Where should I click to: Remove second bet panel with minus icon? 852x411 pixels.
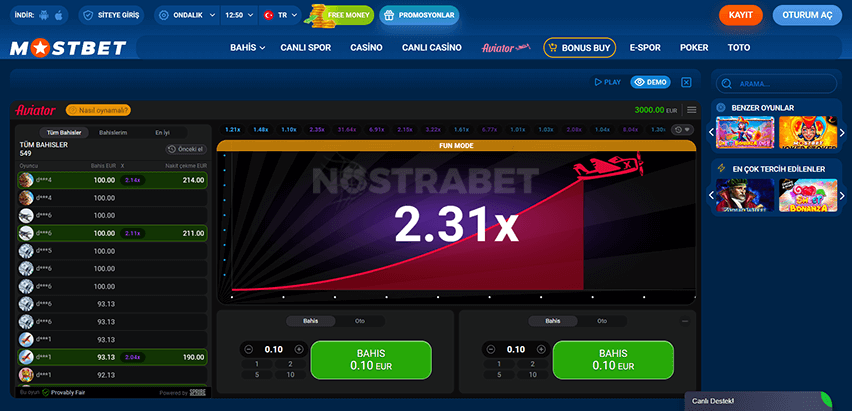point(685,321)
